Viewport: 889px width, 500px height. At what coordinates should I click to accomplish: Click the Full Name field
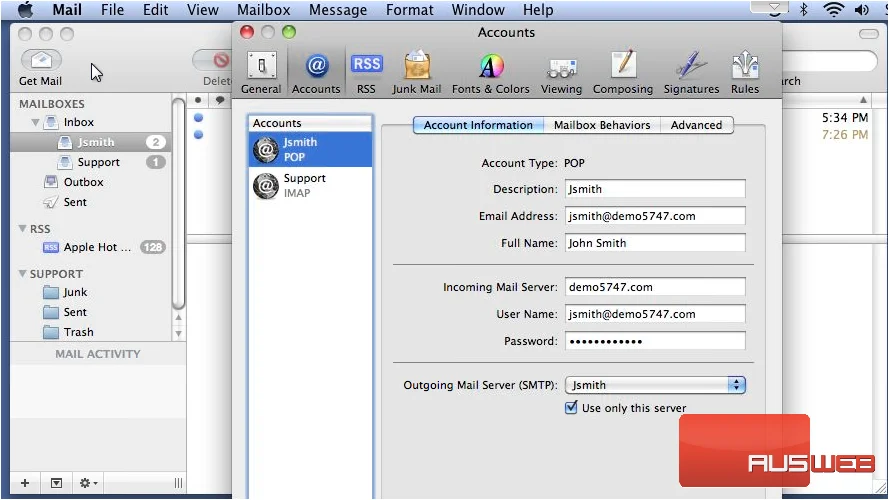[655, 243]
